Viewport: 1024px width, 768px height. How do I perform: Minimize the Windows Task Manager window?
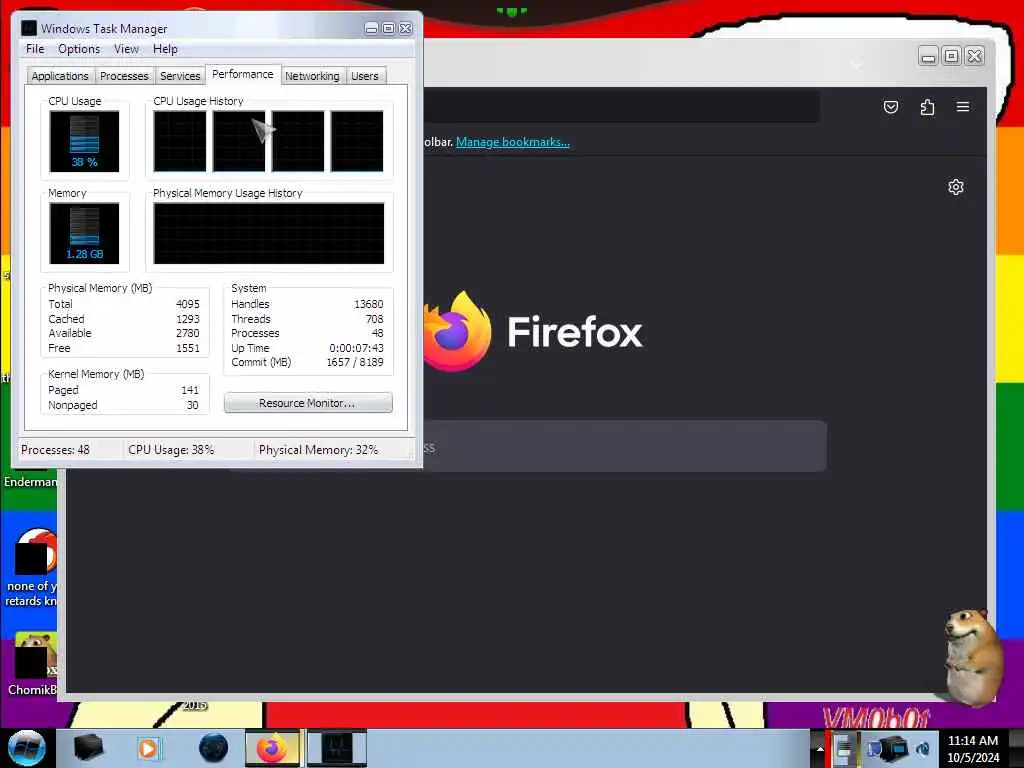(x=372, y=28)
